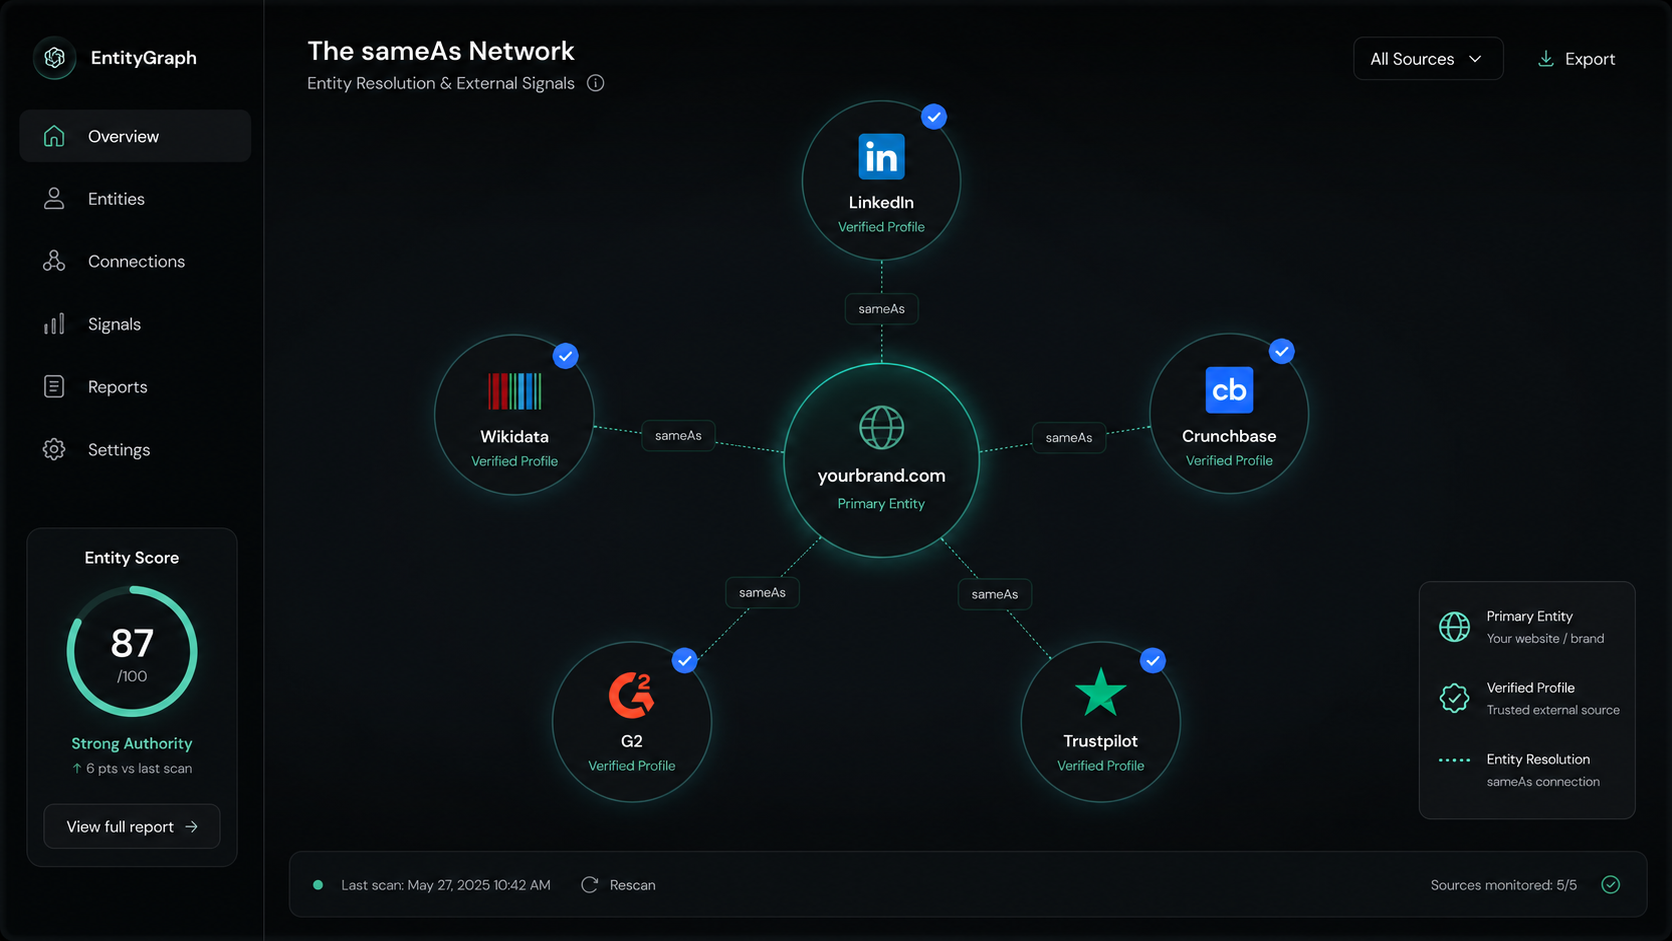Click the globe icon in yourbrand.com node

click(881, 428)
